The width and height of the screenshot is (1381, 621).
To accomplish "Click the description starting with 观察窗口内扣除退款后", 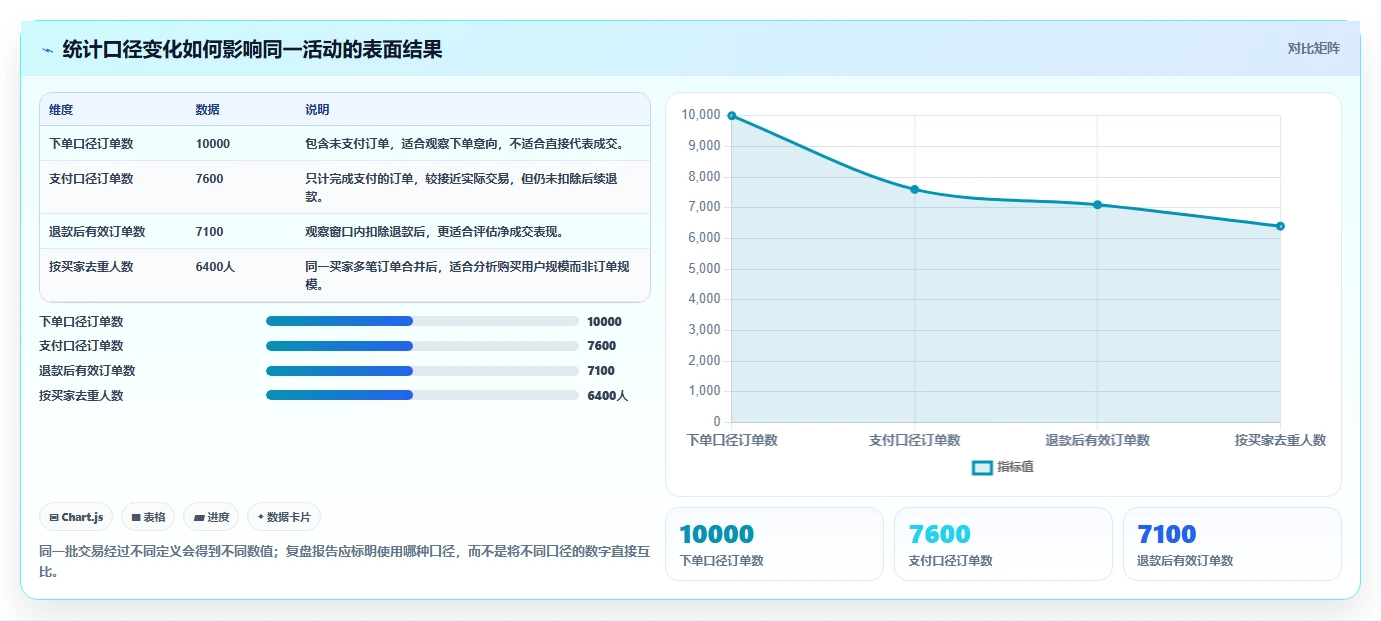I will click(x=435, y=232).
